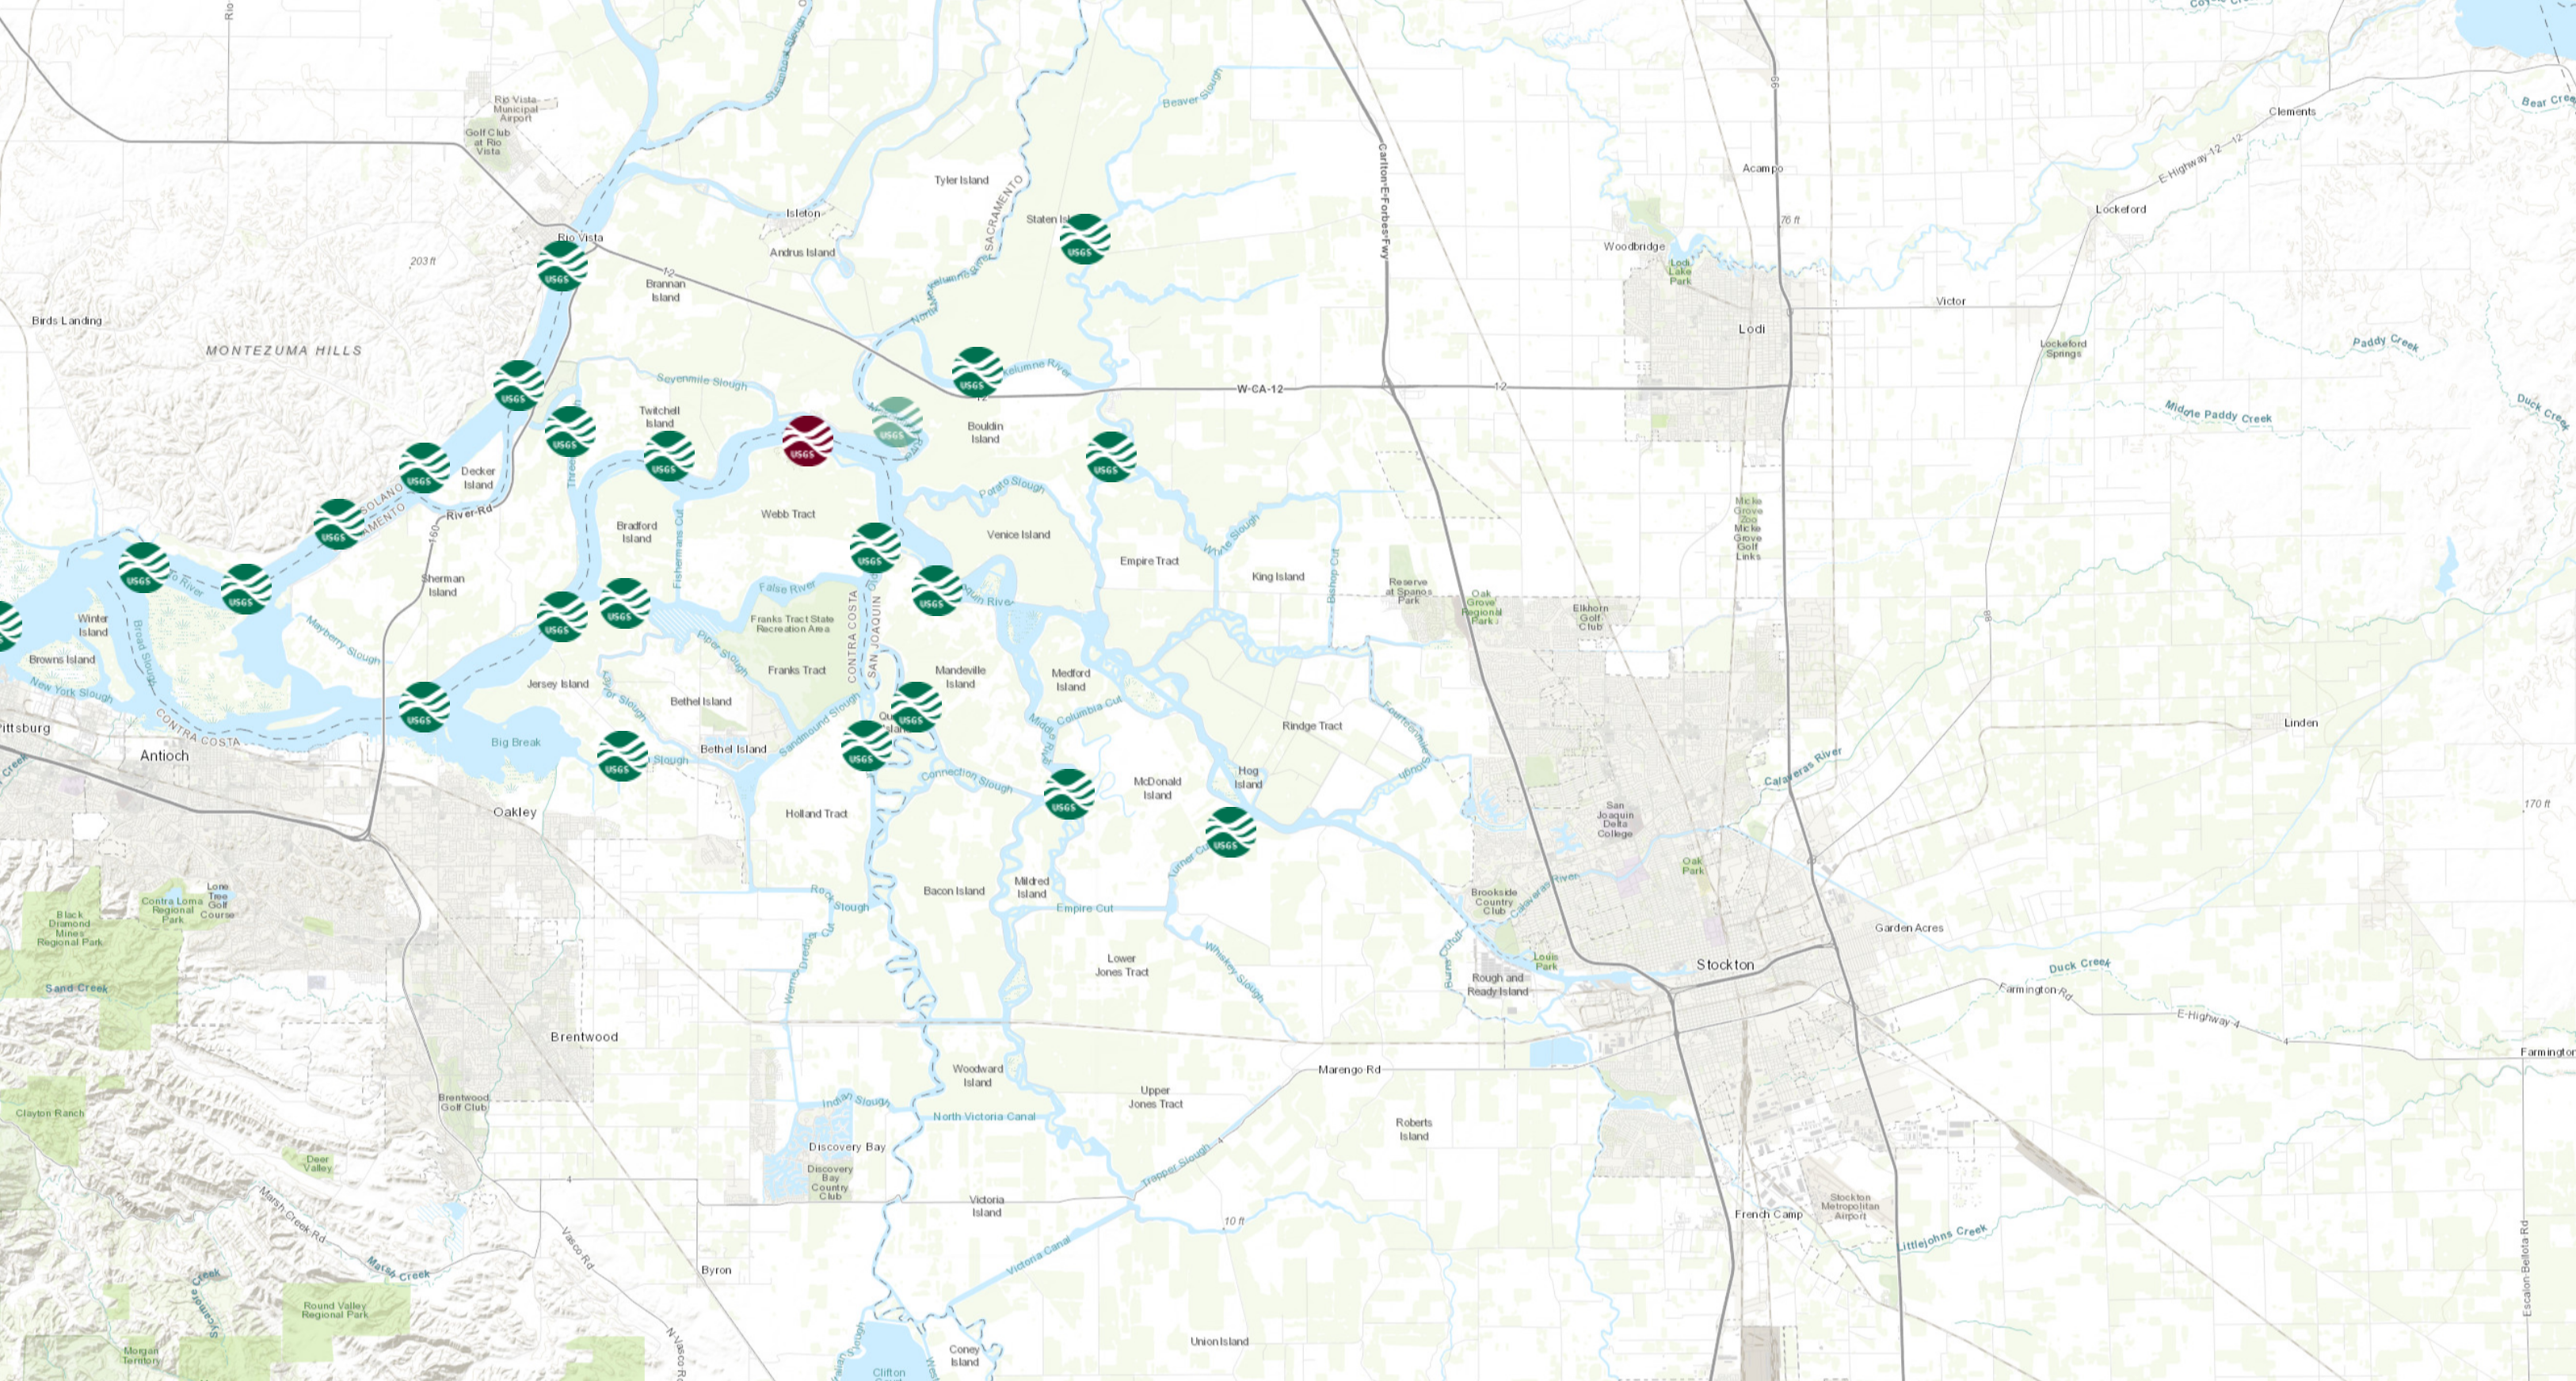The height and width of the screenshot is (1381, 2576).
Task: Click the USGS marker above Mayberry Slough
Action: [x=246, y=589]
